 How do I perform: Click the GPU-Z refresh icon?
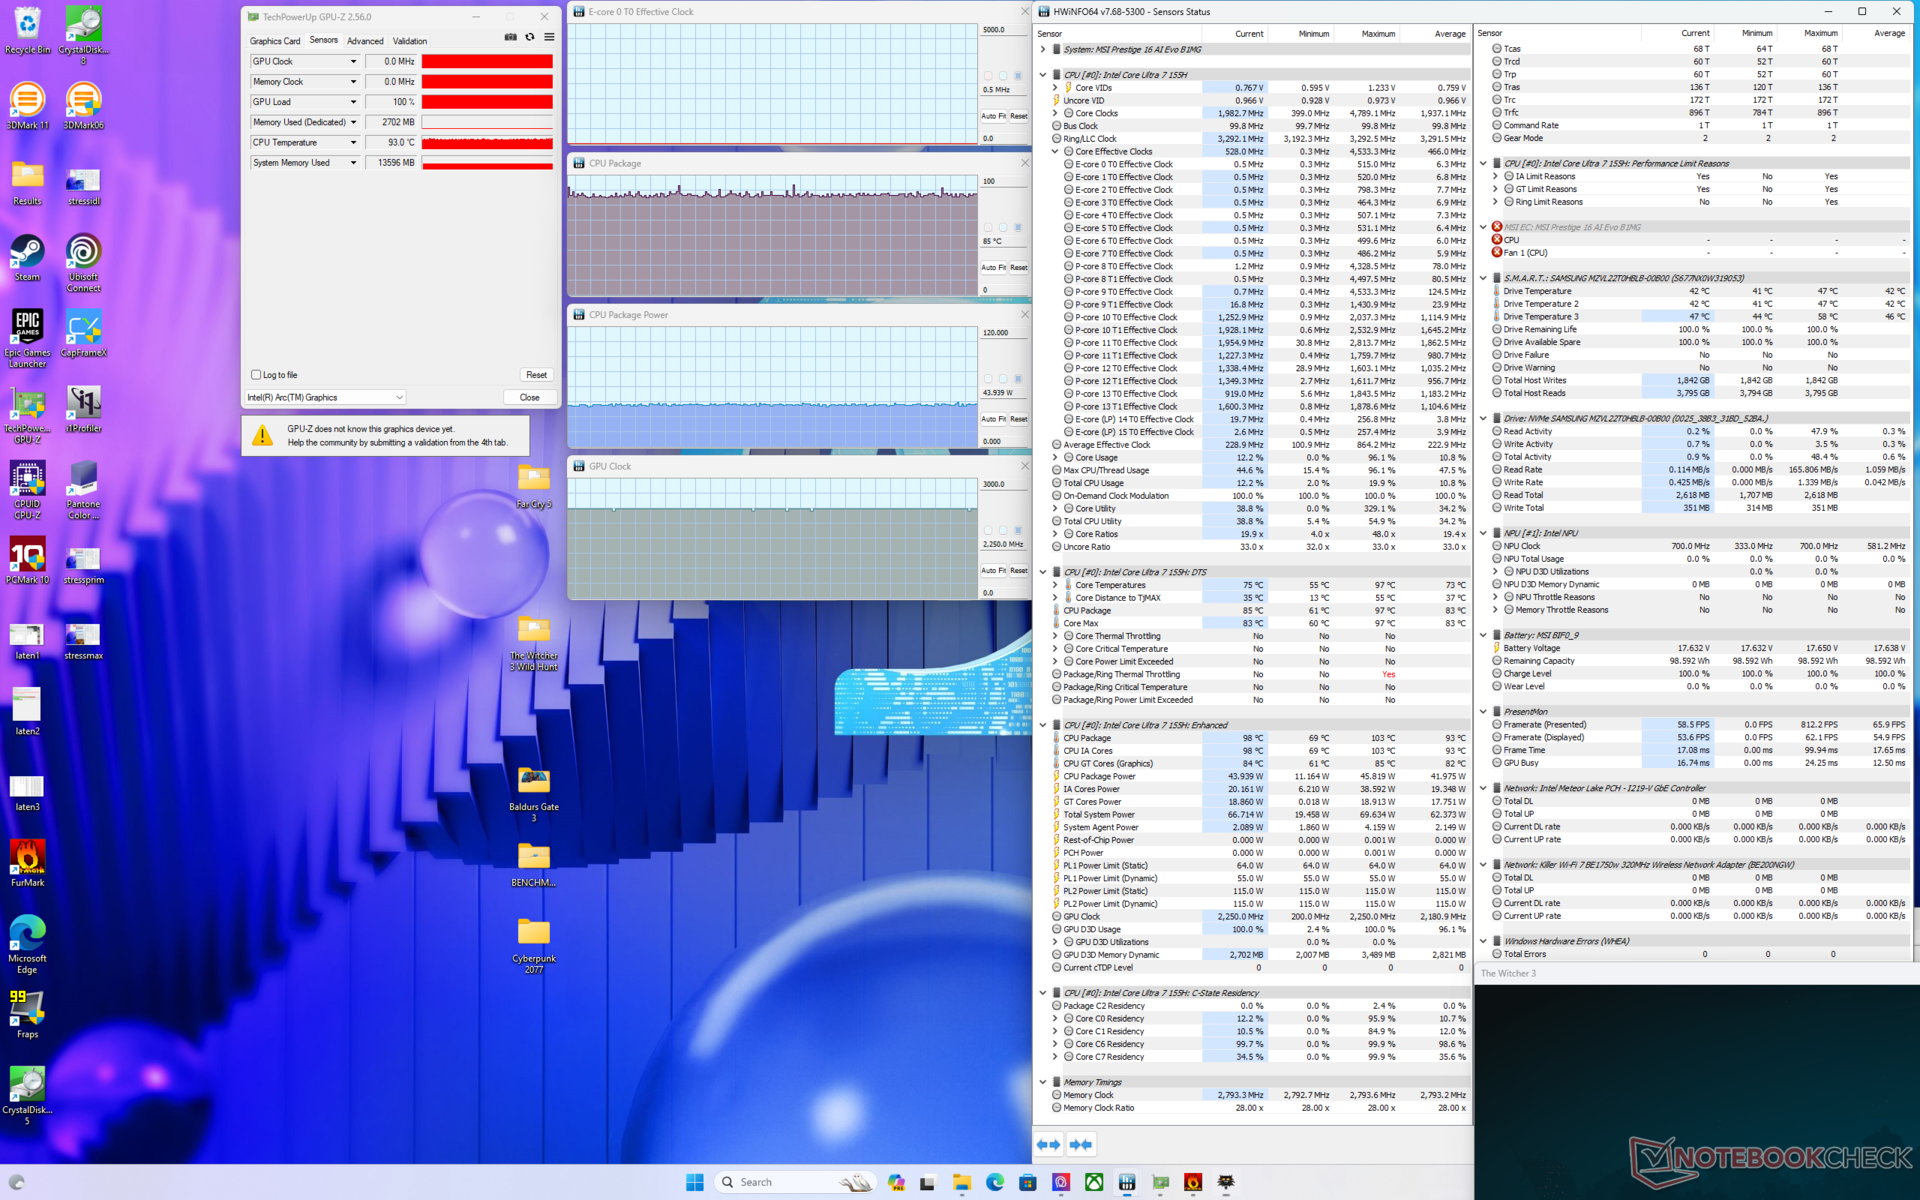(530, 37)
